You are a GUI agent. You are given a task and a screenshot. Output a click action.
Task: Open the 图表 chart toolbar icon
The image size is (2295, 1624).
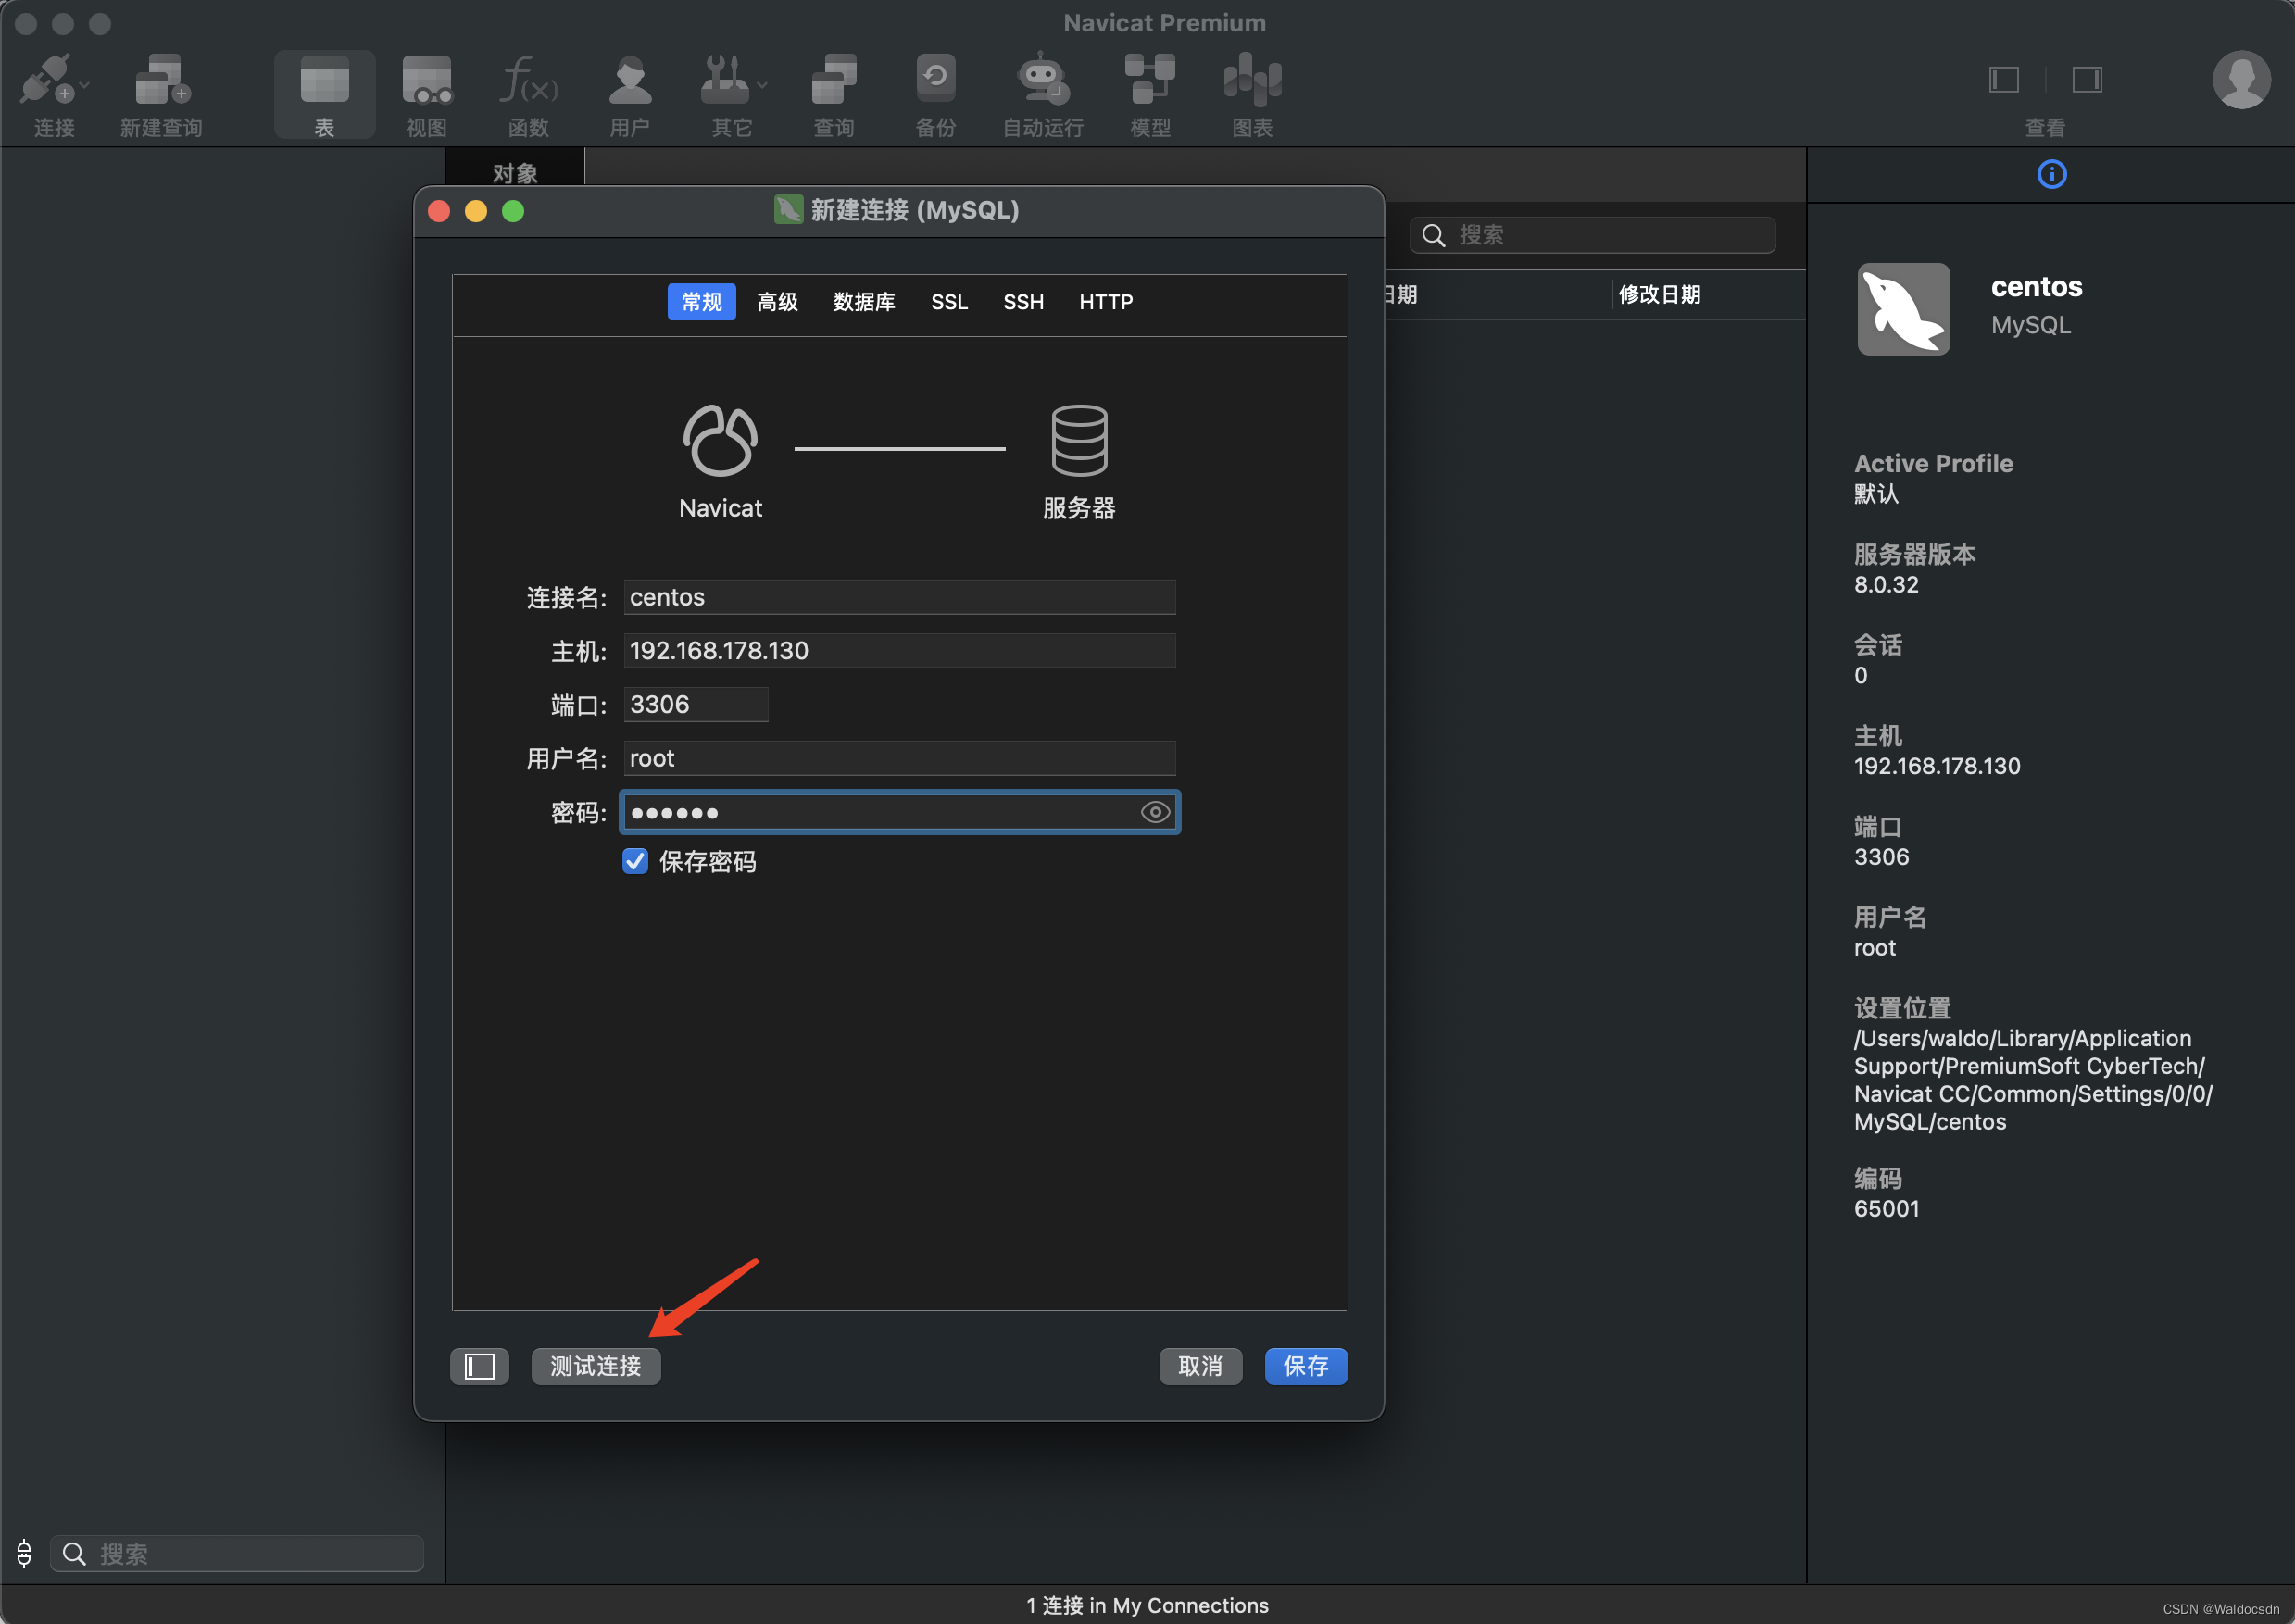point(1252,80)
